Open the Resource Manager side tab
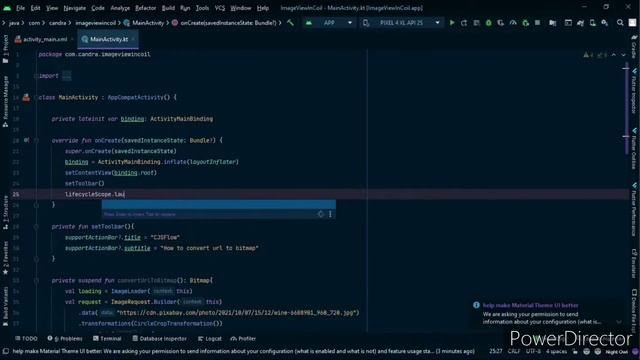640x360 pixels. point(5,101)
